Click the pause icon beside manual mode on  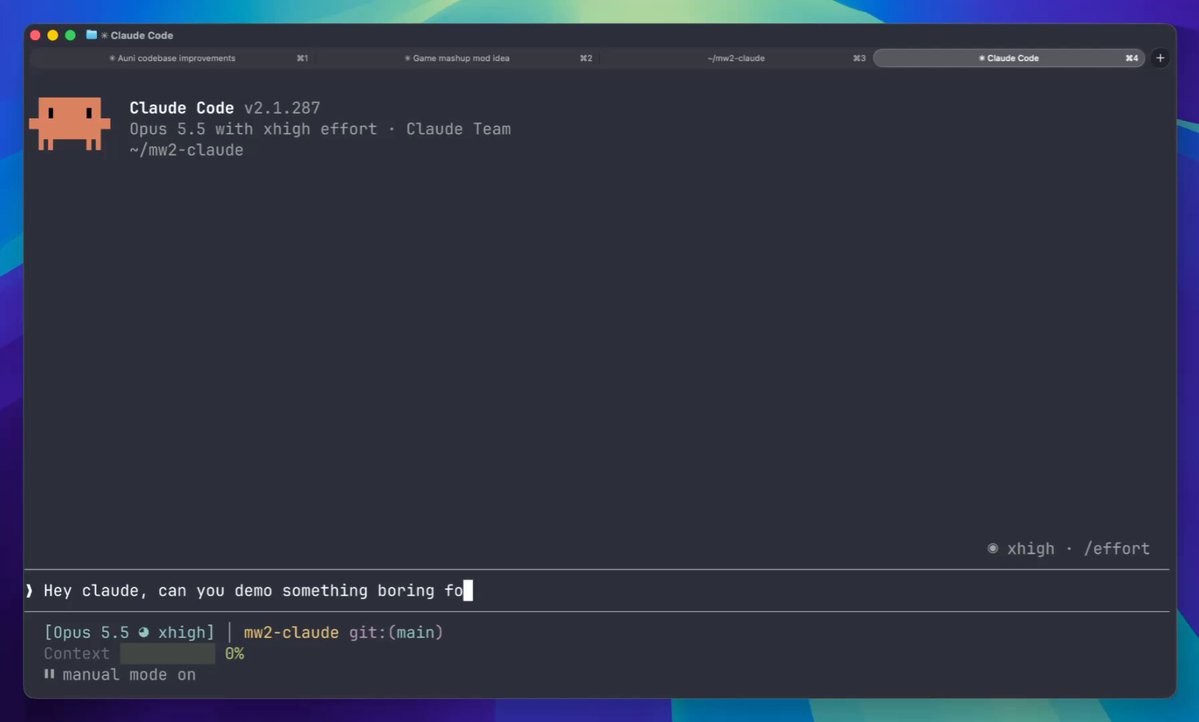49,674
